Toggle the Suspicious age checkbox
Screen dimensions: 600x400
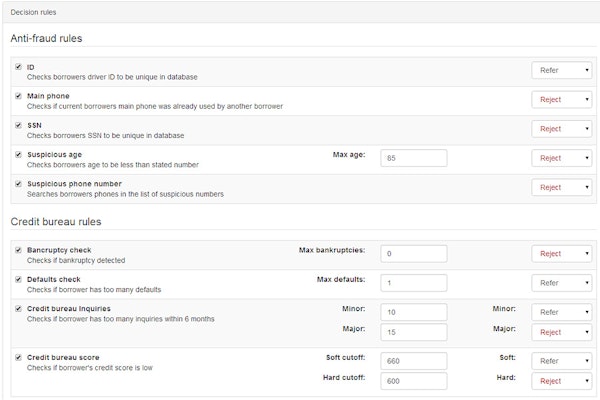18,154
